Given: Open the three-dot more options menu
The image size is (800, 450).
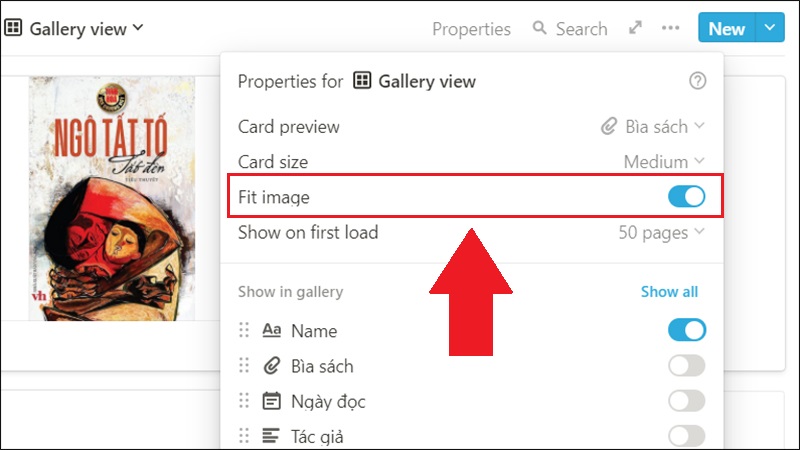Looking at the screenshot, I should pyautogui.click(x=671, y=28).
